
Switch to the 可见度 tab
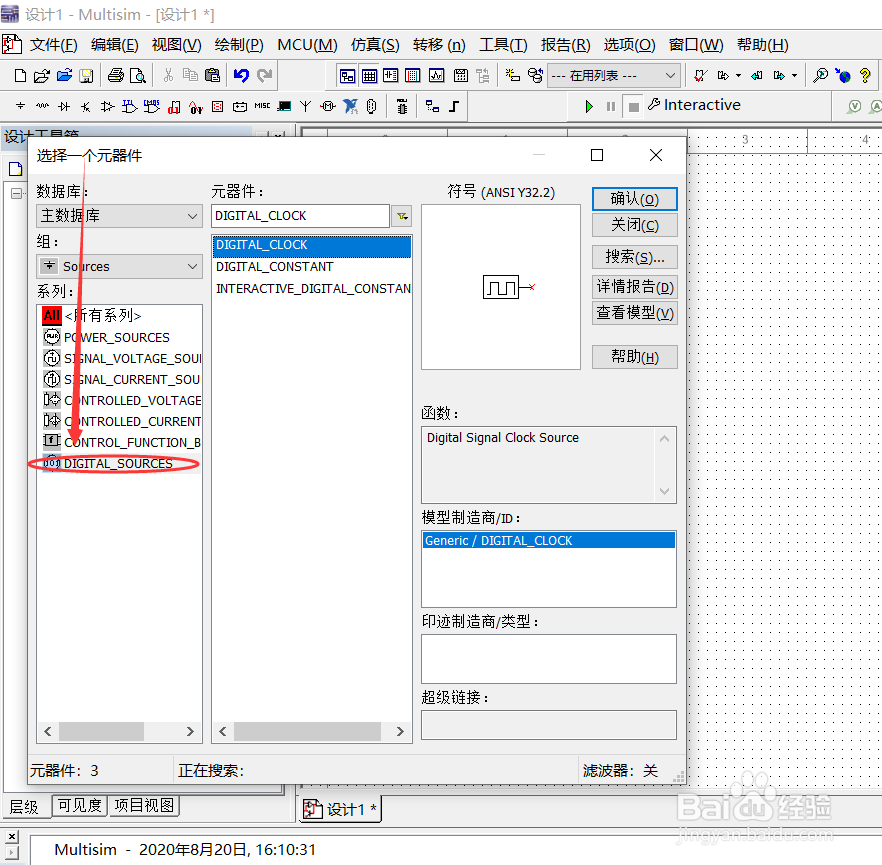pos(80,805)
